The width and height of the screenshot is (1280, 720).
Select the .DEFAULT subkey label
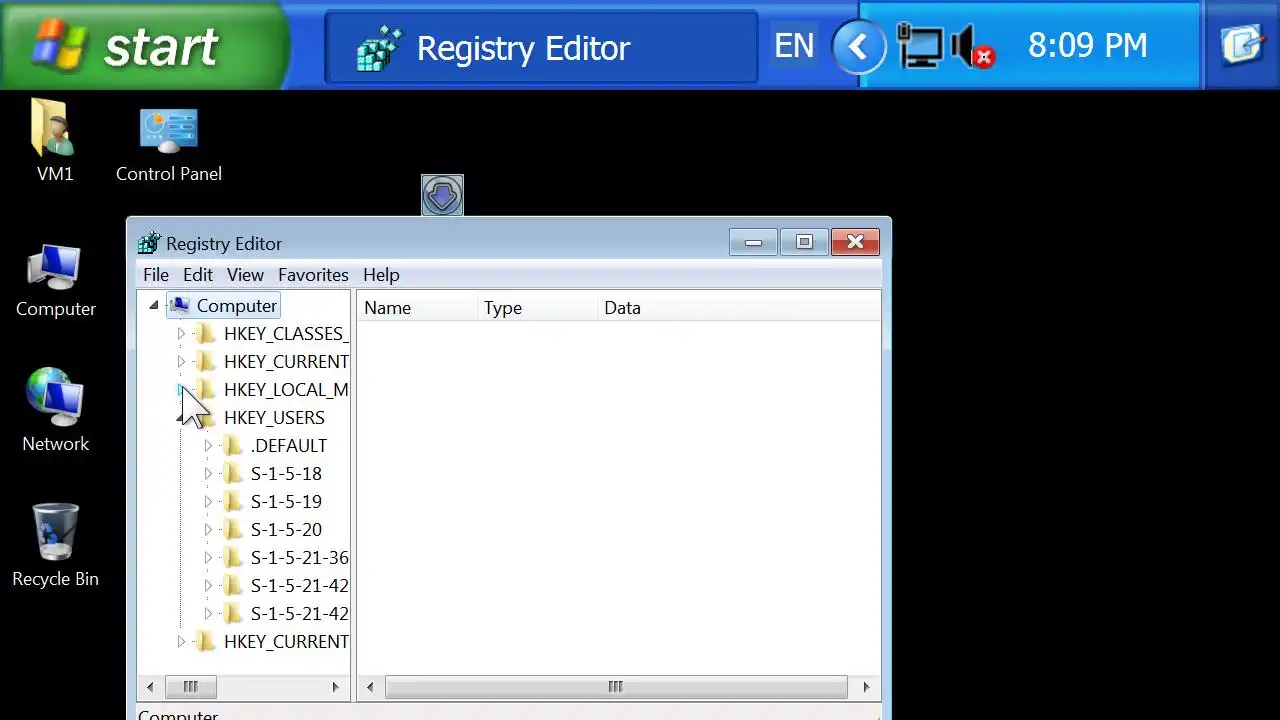[x=289, y=446]
